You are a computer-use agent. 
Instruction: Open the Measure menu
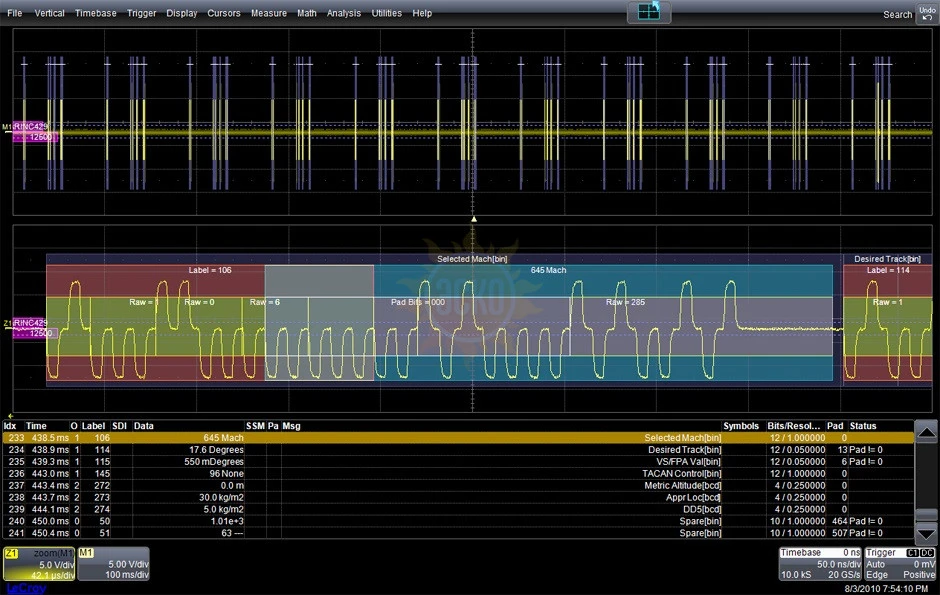coord(269,13)
